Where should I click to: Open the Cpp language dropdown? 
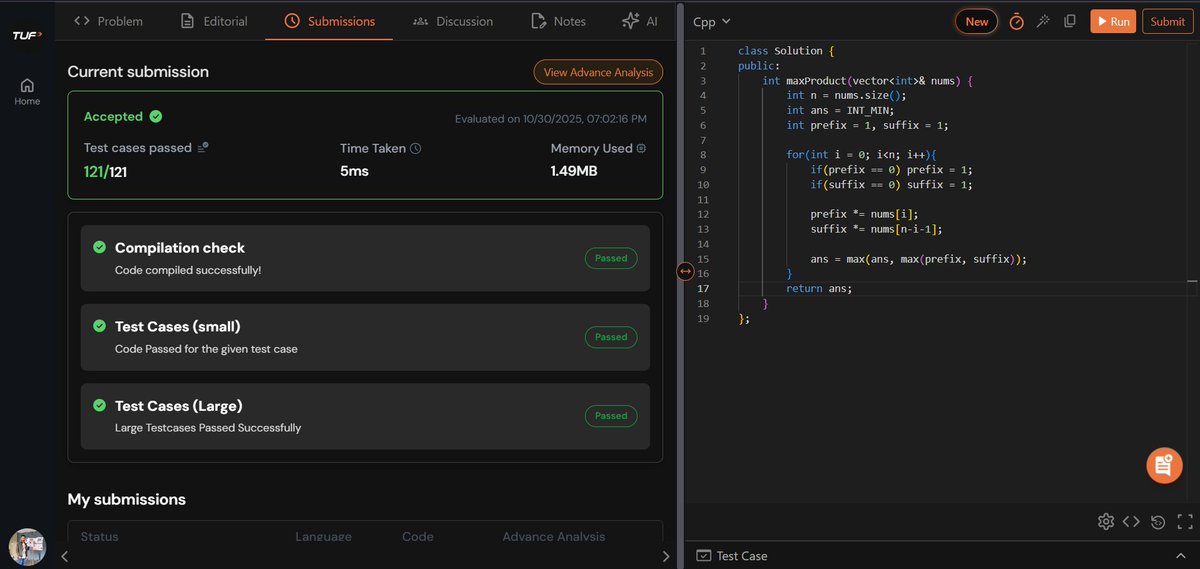click(712, 21)
